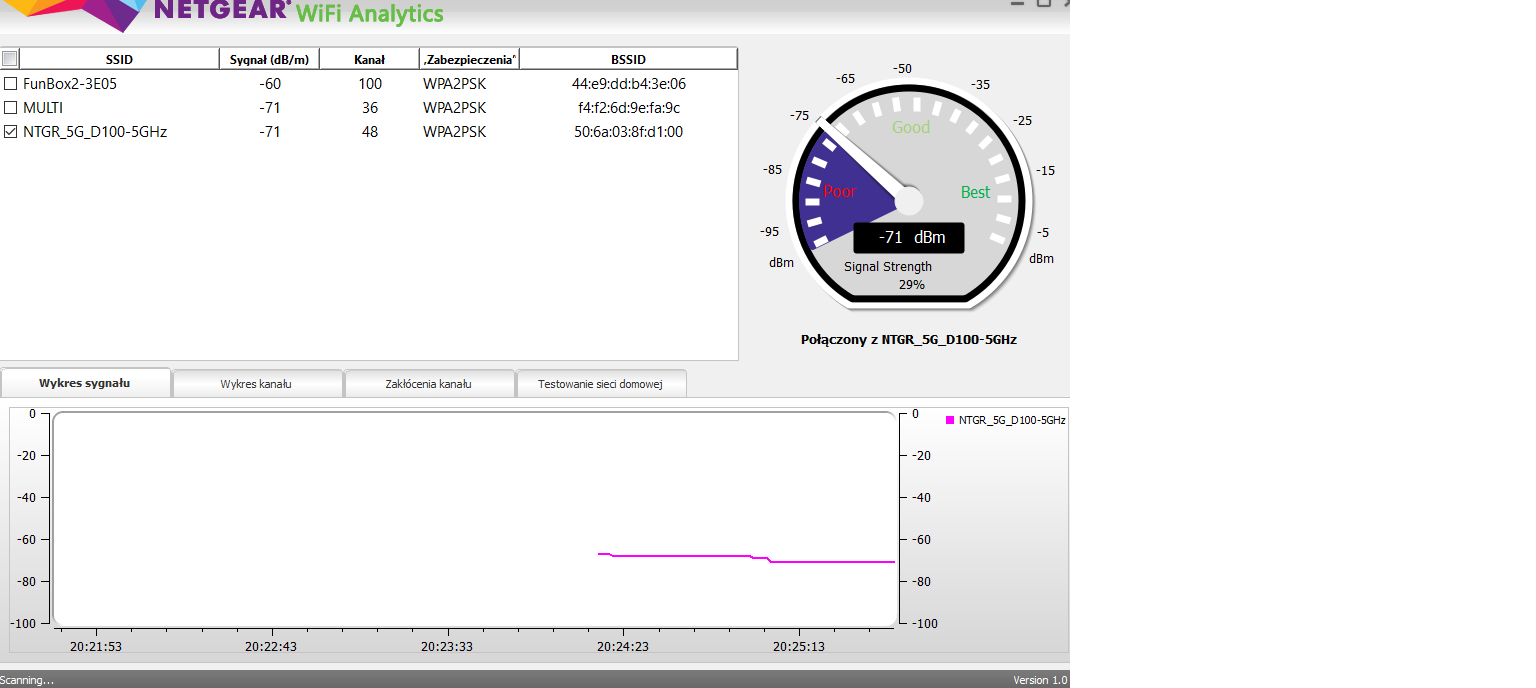Click the BSSID column header
This screenshot has height=688, width=1536.
click(628, 59)
